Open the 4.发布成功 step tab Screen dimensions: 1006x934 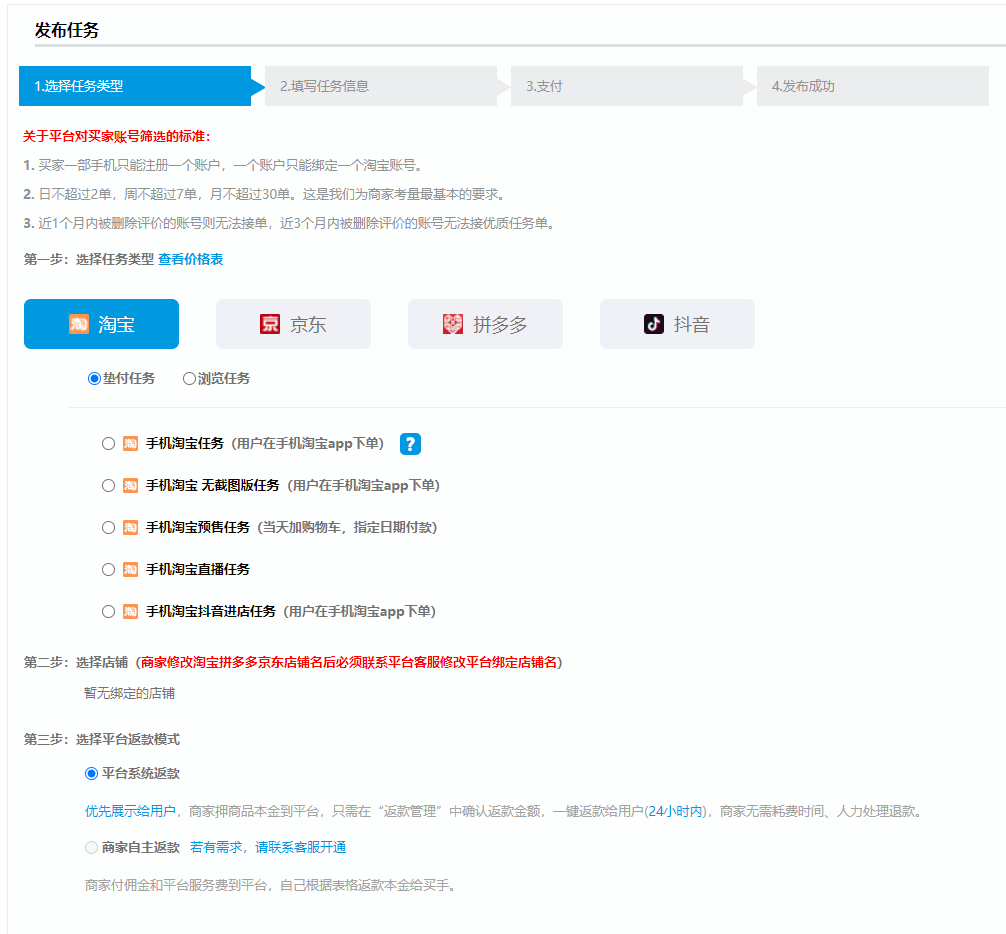(x=873, y=86)
